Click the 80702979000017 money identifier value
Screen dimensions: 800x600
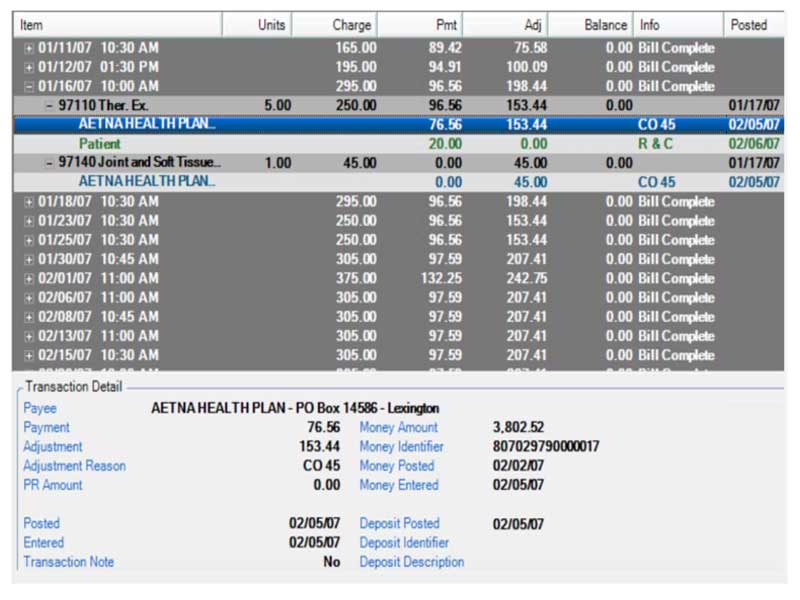tap(546, 447)
